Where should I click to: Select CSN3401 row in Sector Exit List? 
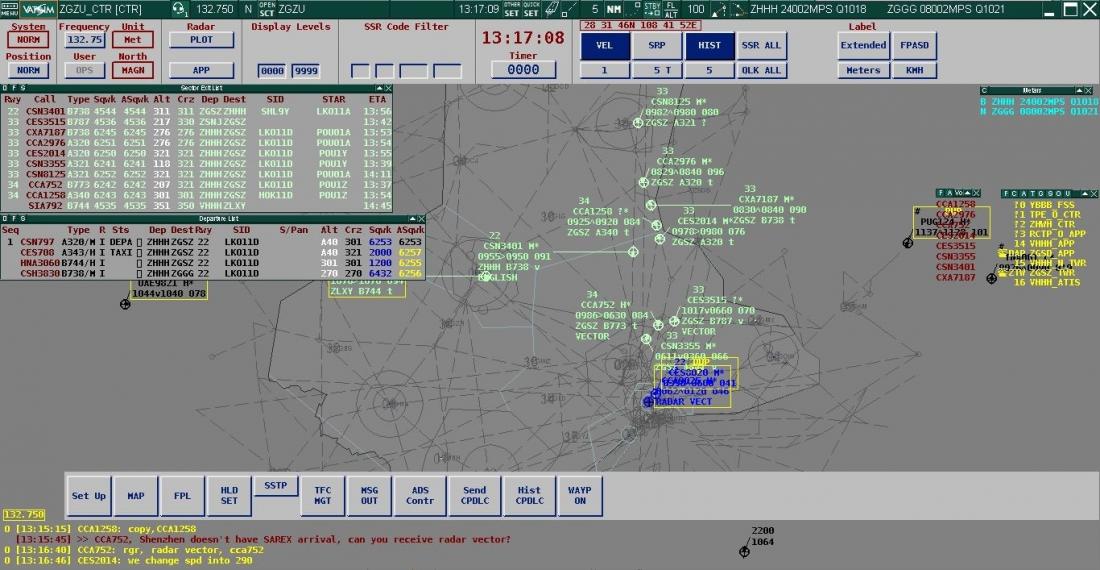pos(196,111)
